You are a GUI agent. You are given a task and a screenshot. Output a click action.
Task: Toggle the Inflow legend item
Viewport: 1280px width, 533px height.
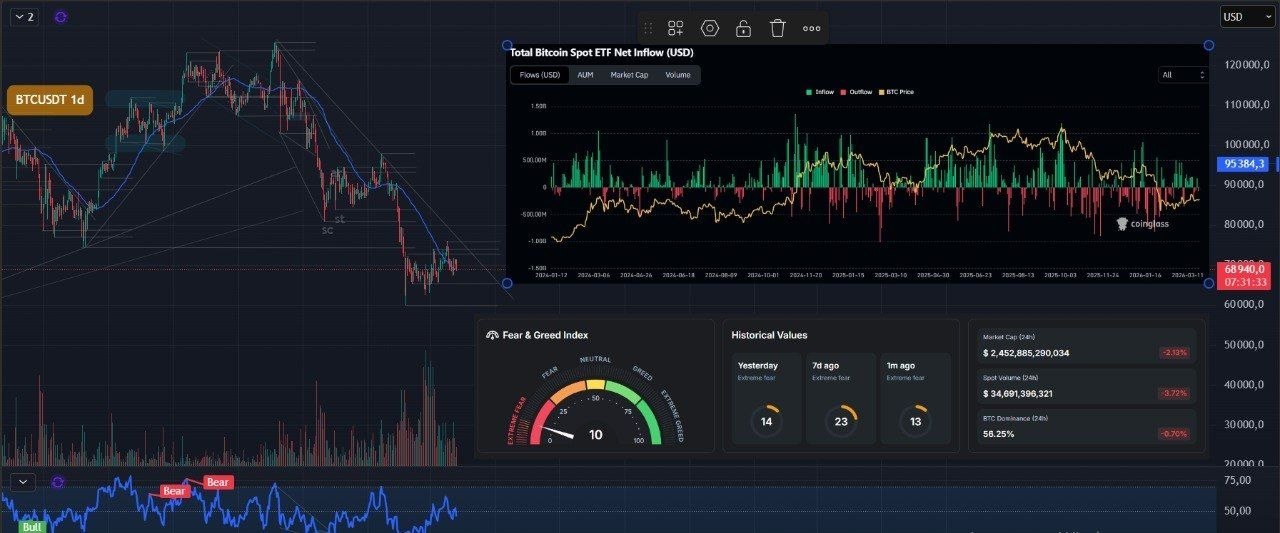(819, 92)
